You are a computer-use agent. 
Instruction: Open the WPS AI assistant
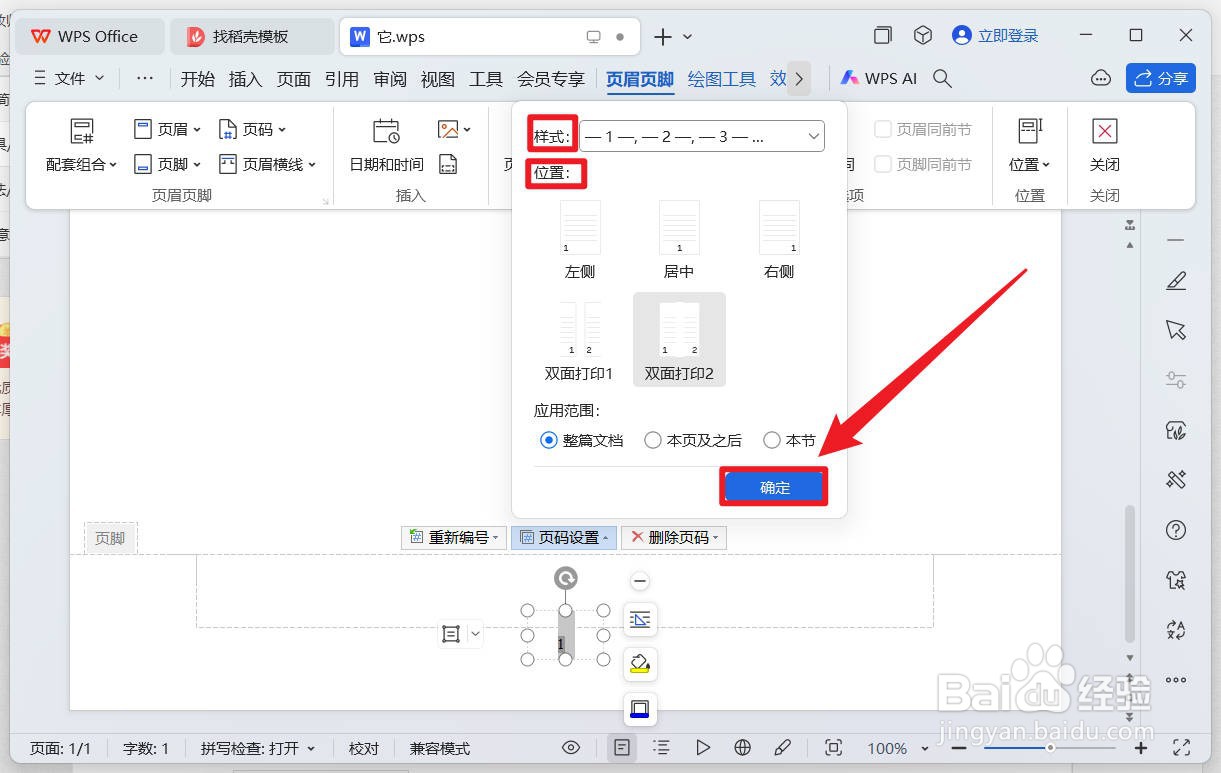(878, 78)
